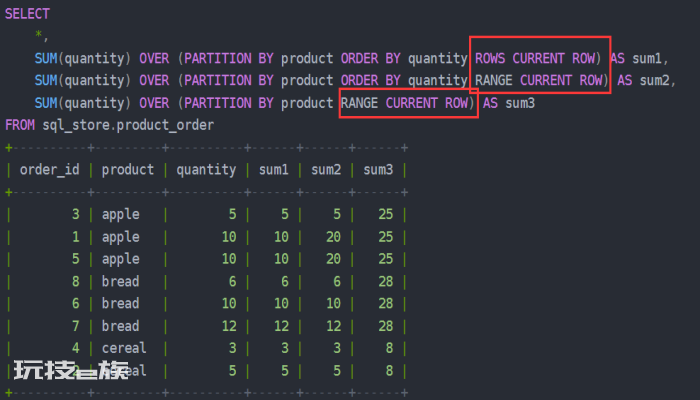700x400 pixels.
Task: Click the first apple row product cell
Action: click(121, 215)
